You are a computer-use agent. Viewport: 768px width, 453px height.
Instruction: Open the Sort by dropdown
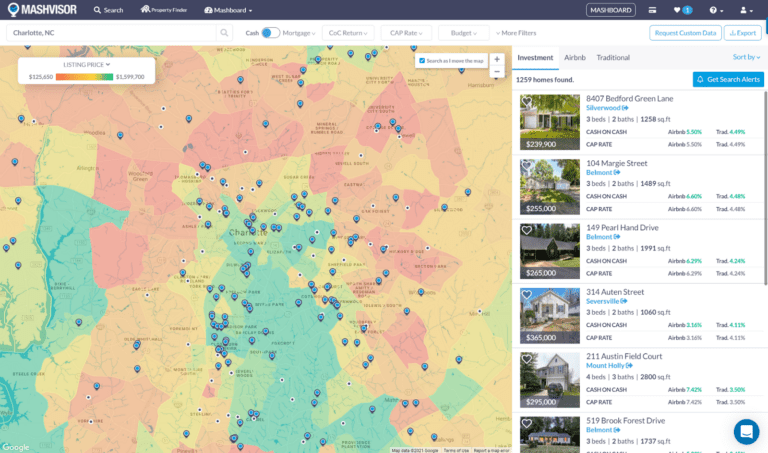746,58
